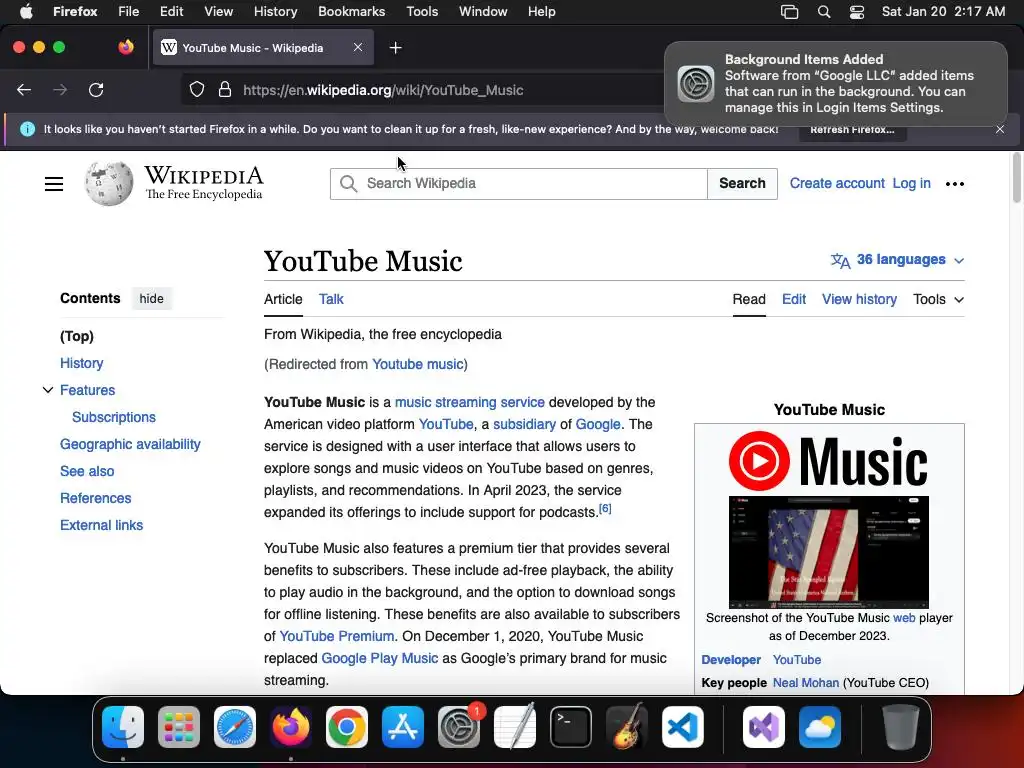Switch to the Talk tab
The image size is (1024, 768).
pyautogui.click(x=331, y=299)
